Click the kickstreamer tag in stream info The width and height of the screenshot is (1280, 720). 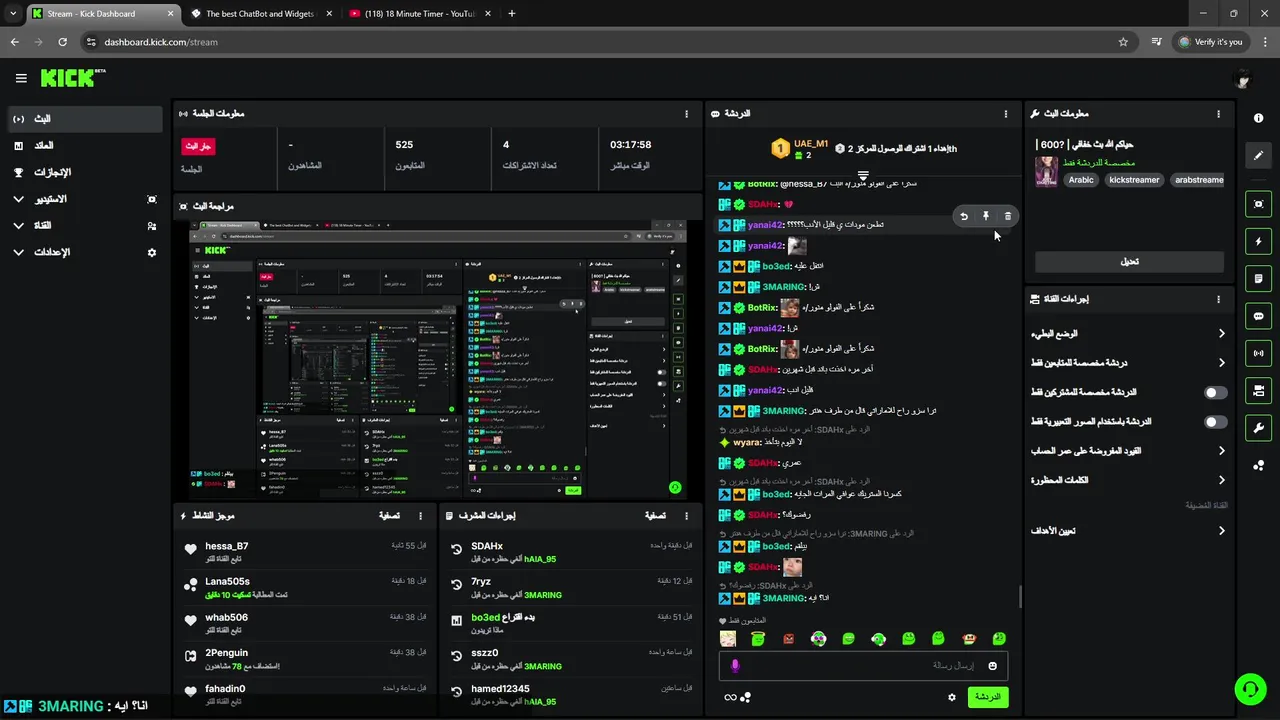(1134, 180)
